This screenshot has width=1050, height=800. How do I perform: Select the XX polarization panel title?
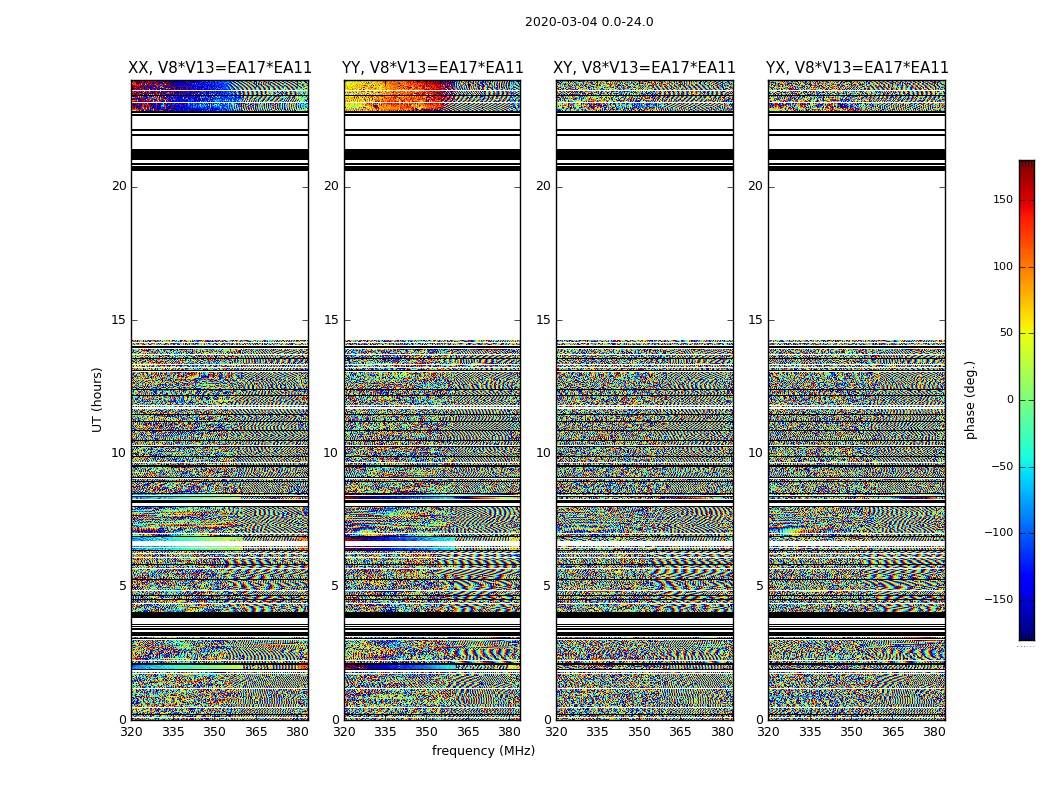click(220, 68)
